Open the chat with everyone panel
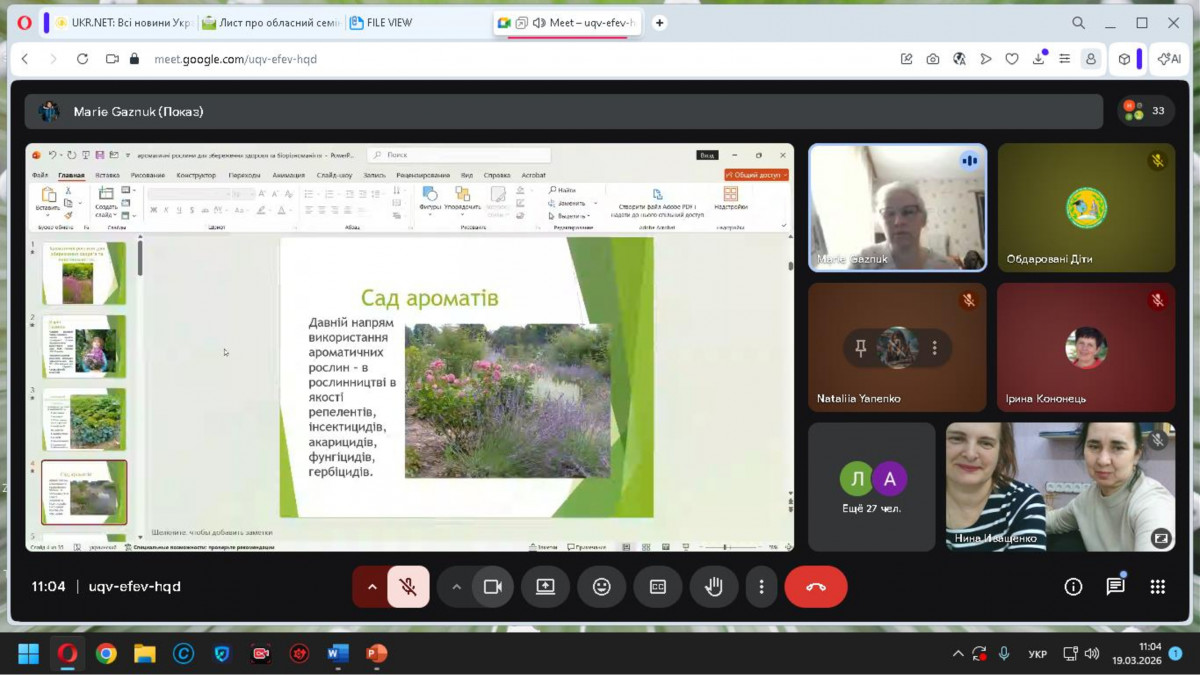The width and height of the screenshot is (1200, 675). [1115, 587]
